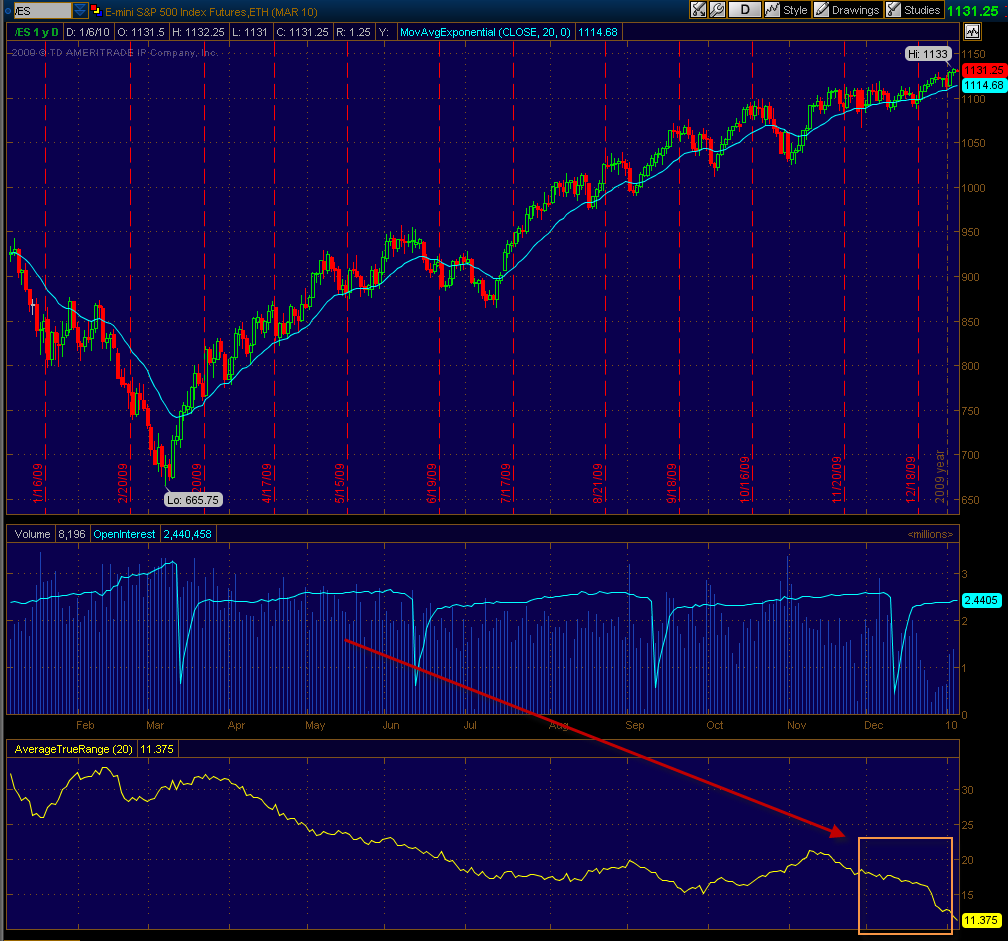Click the C: 1131.25 close readout
This screenshot has height=941, width=1008.
(302, 32)
